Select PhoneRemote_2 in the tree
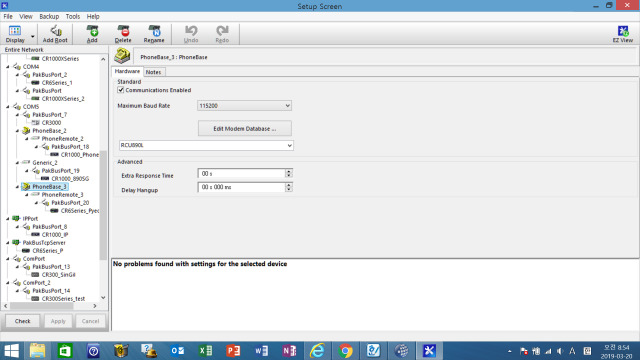The height and width of the screenshot is (360, 640). 62,139
